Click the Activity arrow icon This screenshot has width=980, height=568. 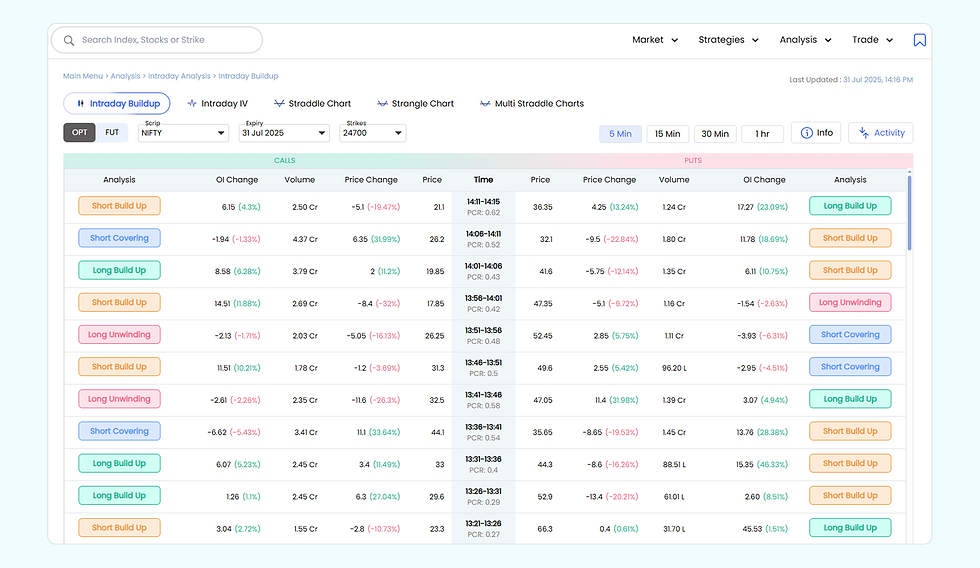pyautogui.click(x=864, y=132)
